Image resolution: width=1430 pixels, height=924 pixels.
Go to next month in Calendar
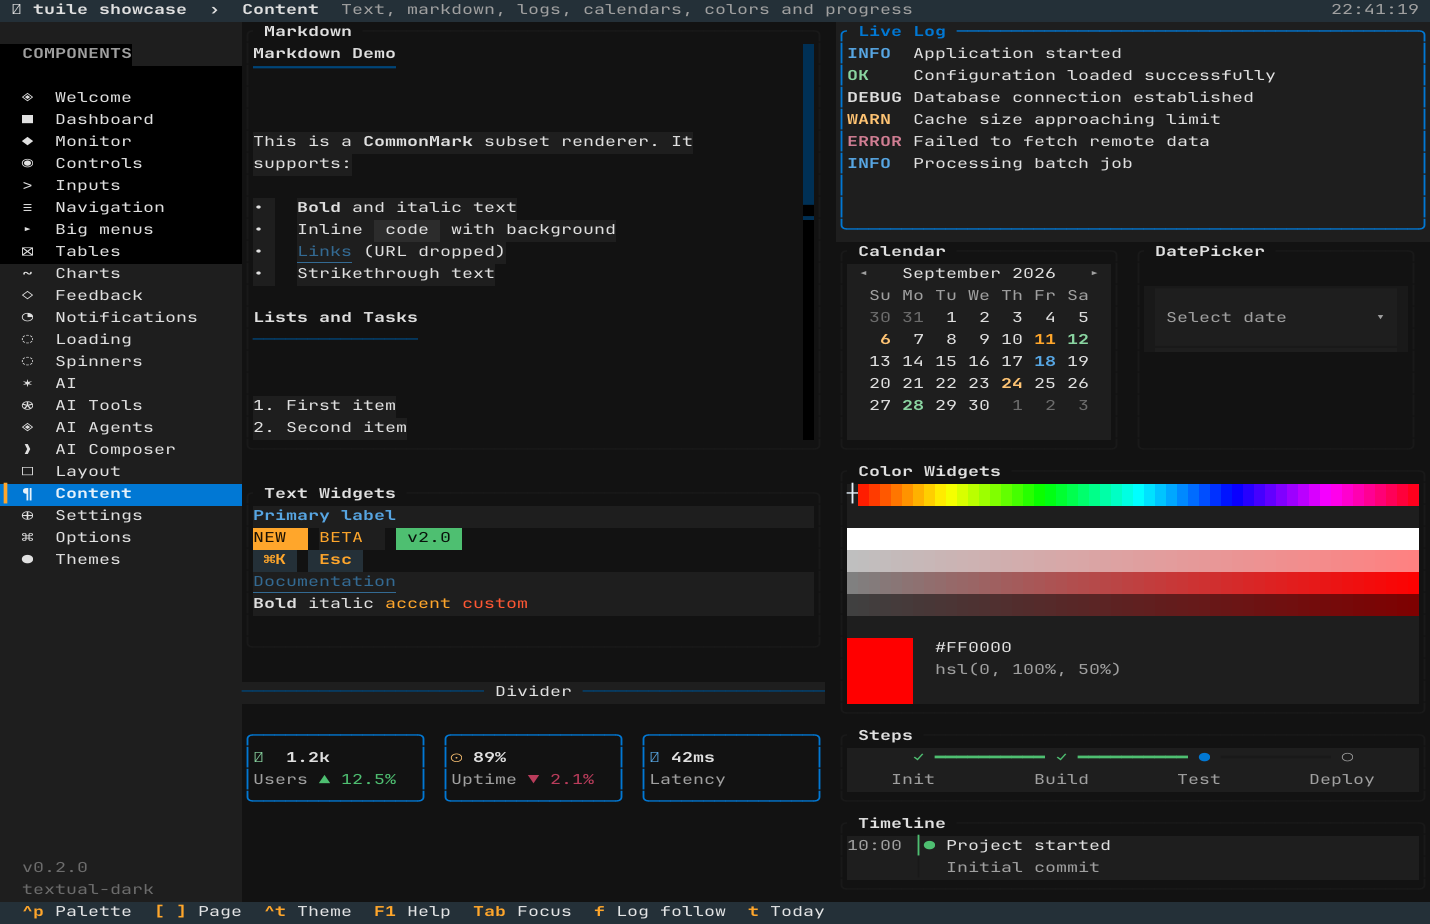click(1094, 273)
